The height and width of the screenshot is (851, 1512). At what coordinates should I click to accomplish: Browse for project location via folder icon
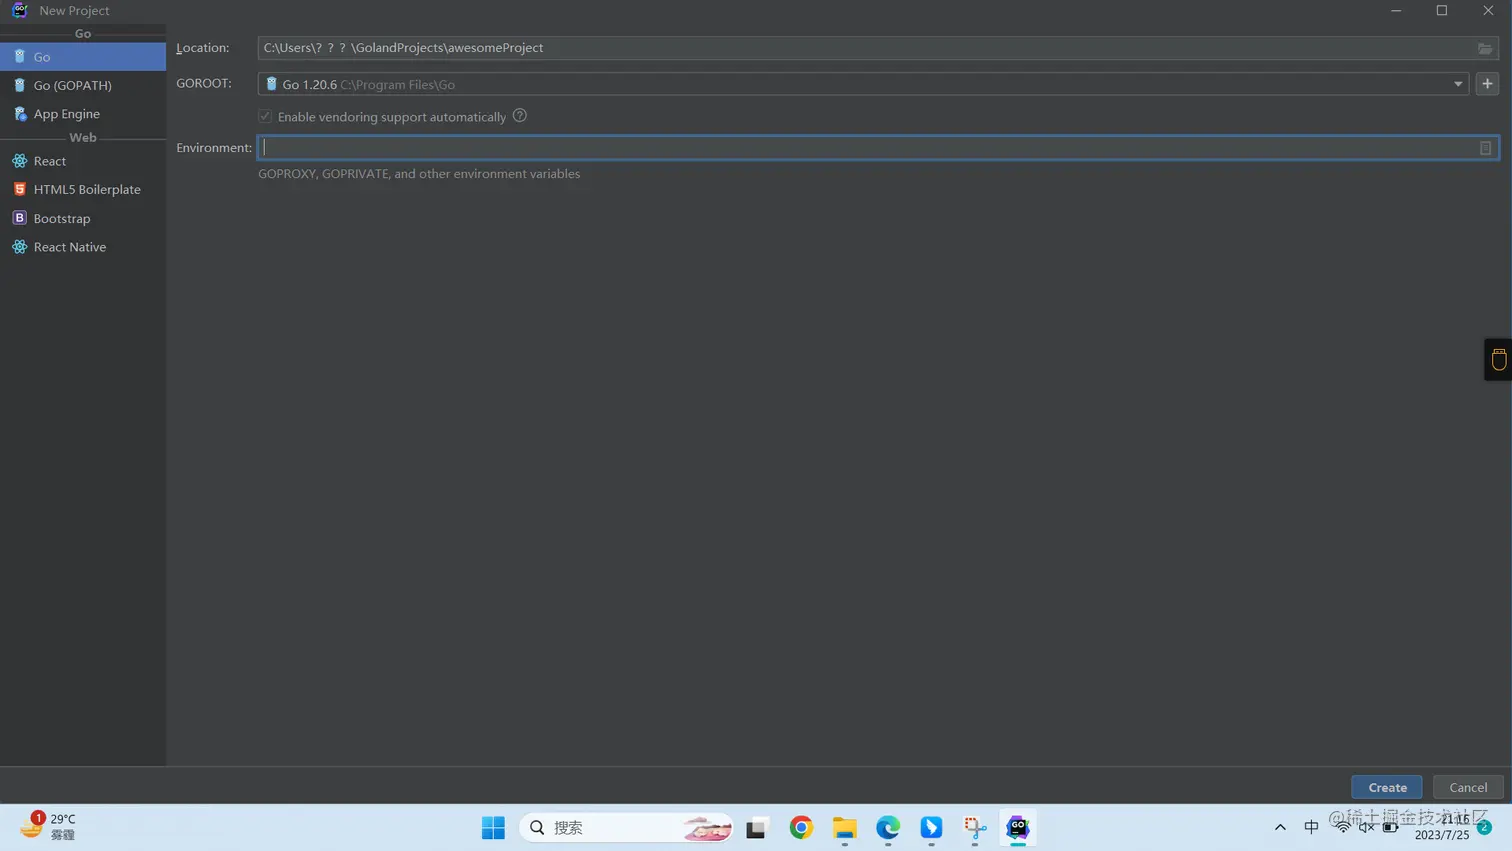(x=1485, y=48)
